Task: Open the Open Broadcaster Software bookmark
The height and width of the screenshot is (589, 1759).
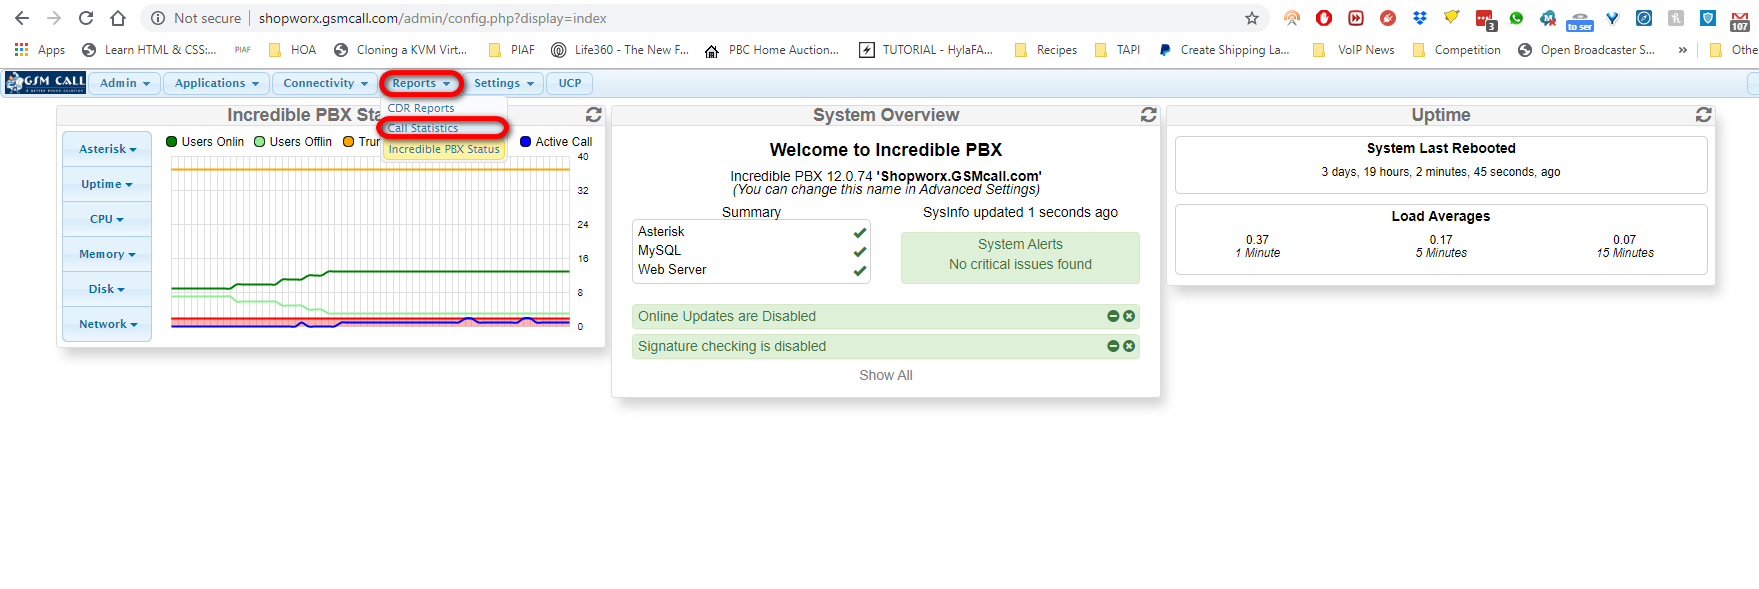Action: tap(1586, 50)
